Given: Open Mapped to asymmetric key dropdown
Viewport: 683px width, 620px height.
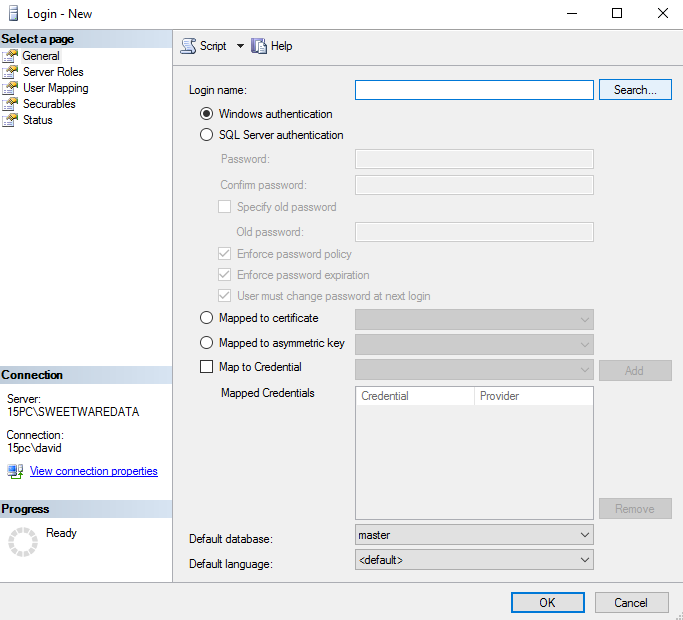Looking at the screenshot, I should click(474, 344).
